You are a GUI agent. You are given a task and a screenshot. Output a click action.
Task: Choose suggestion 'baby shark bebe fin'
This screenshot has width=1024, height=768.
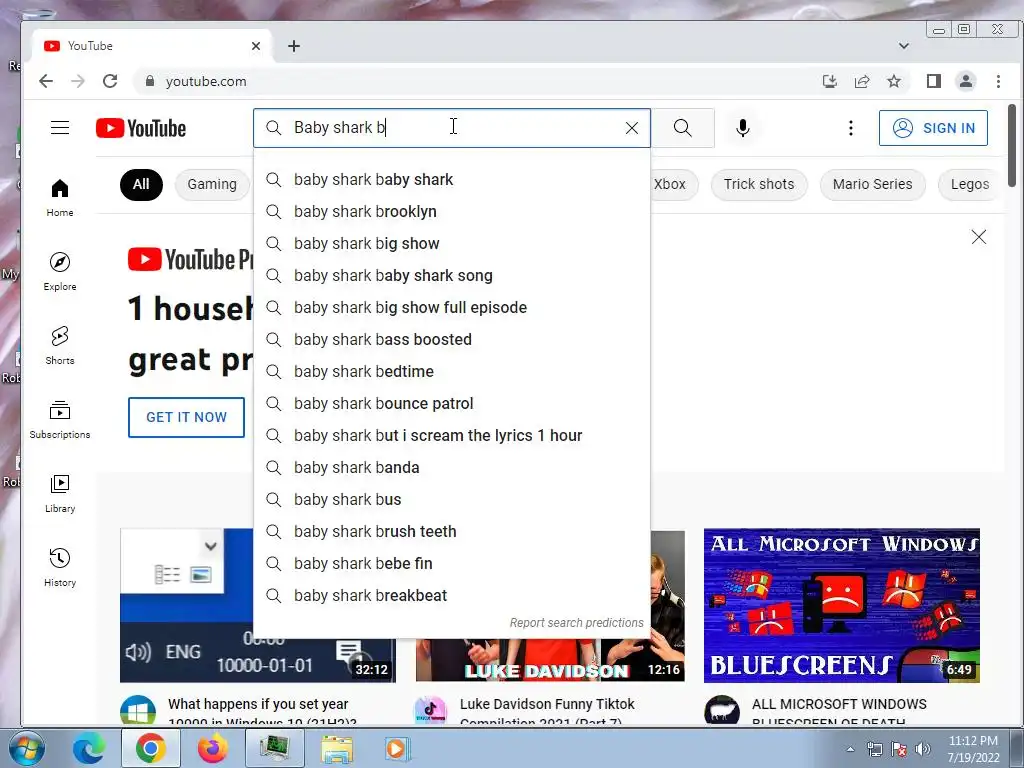pyautogui.click(x=452, y=564)
